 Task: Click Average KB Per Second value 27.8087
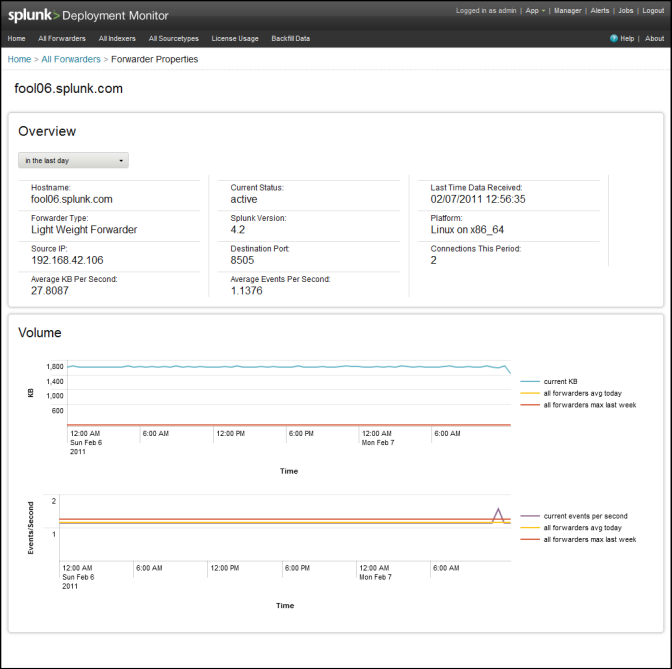50,291
